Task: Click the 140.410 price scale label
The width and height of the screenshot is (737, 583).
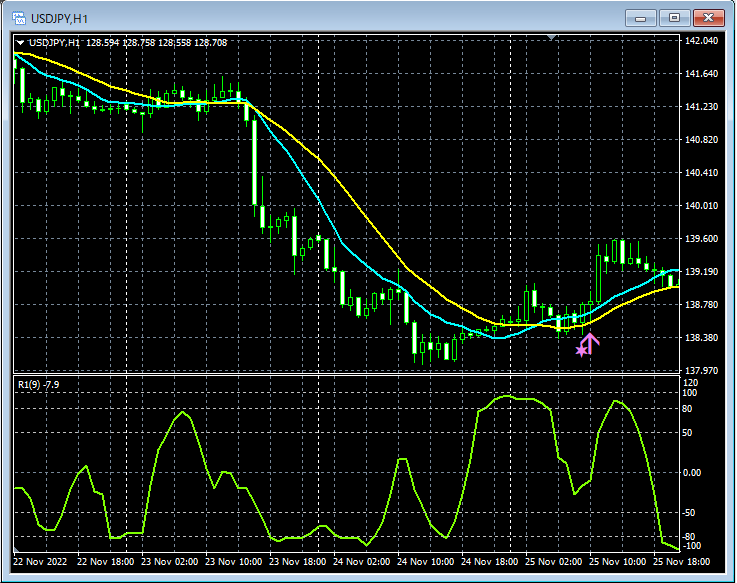Action: click(x=701, y=173)
